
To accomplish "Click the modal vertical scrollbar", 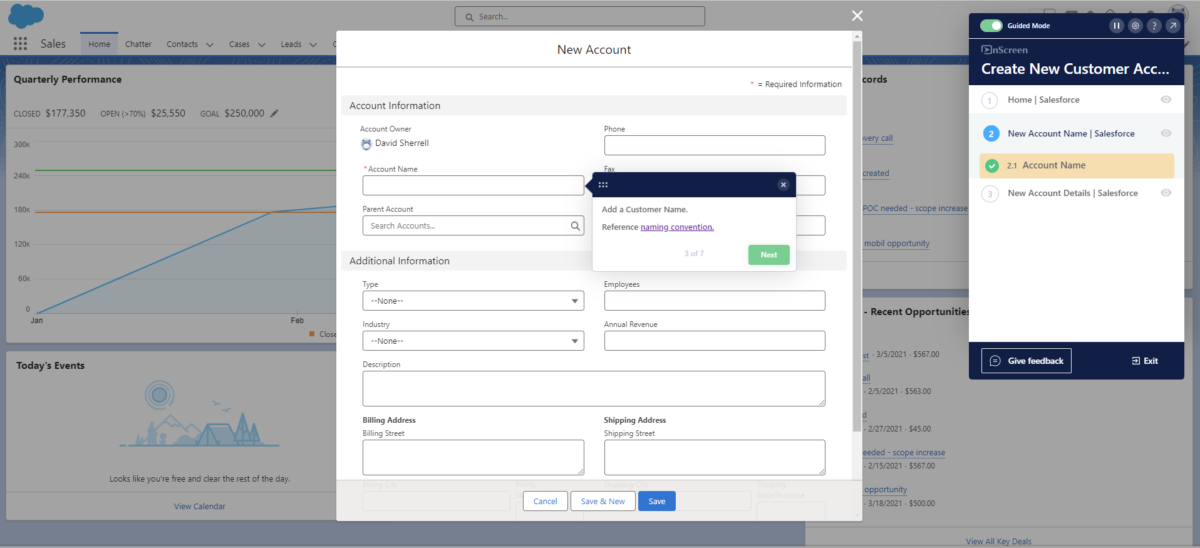I will [x=856, y=235].
